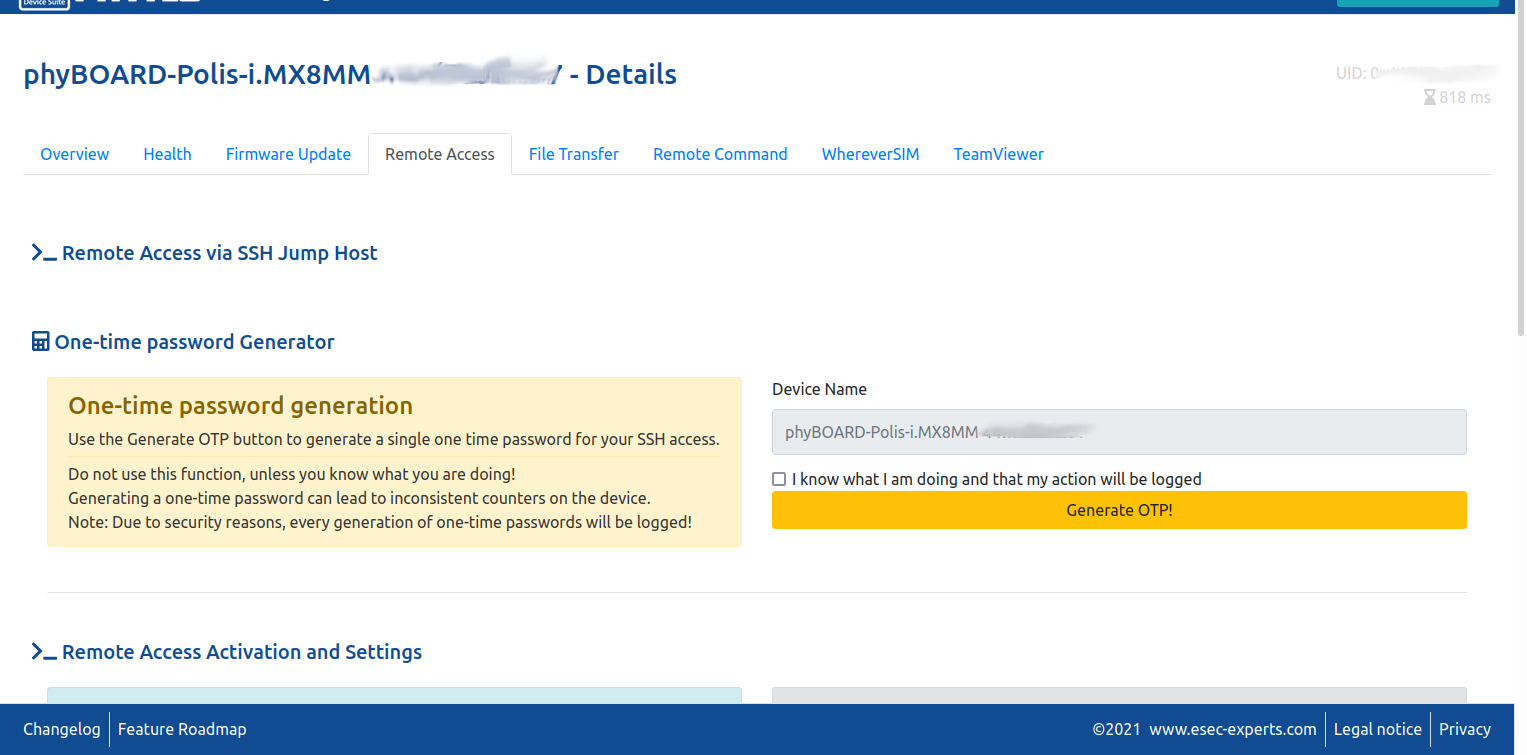Click the 'Remote Access Activation and Settings' heading
The height and width of the screenshot is (755, 1527).
pyautogui.click(x=242, y=652)
